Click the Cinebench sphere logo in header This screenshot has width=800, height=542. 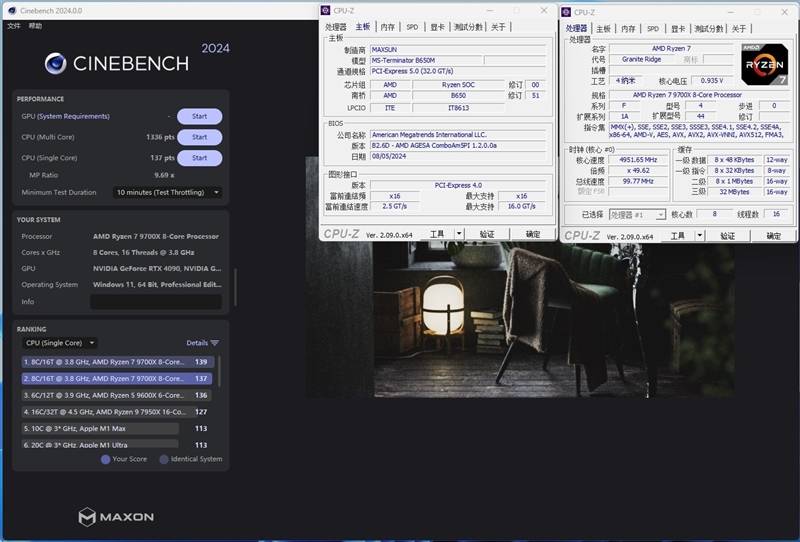pos(55,64)
